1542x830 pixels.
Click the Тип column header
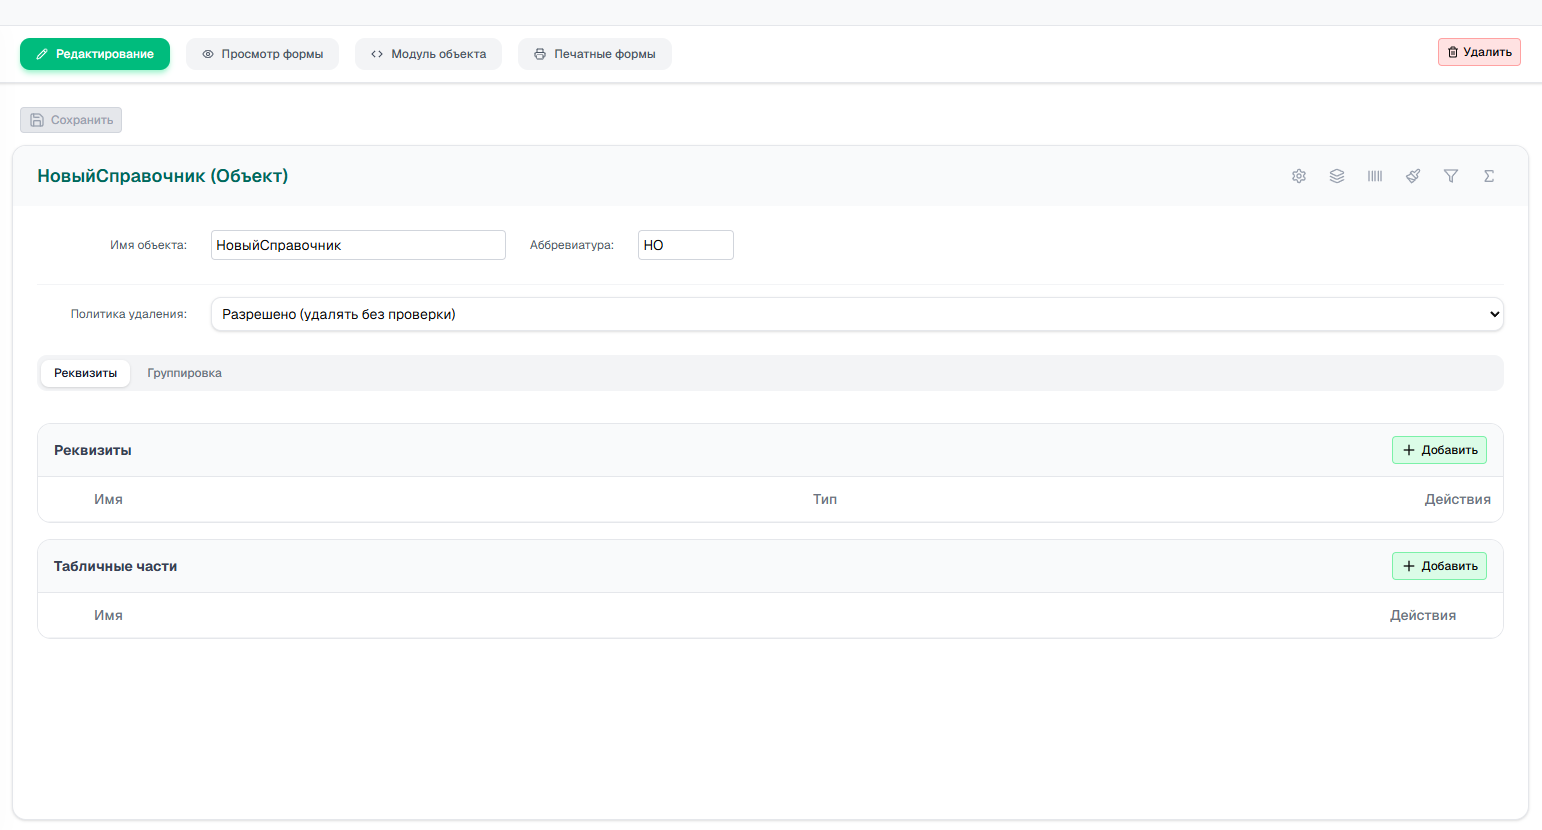pyautogui.click(x=825, y=499)
